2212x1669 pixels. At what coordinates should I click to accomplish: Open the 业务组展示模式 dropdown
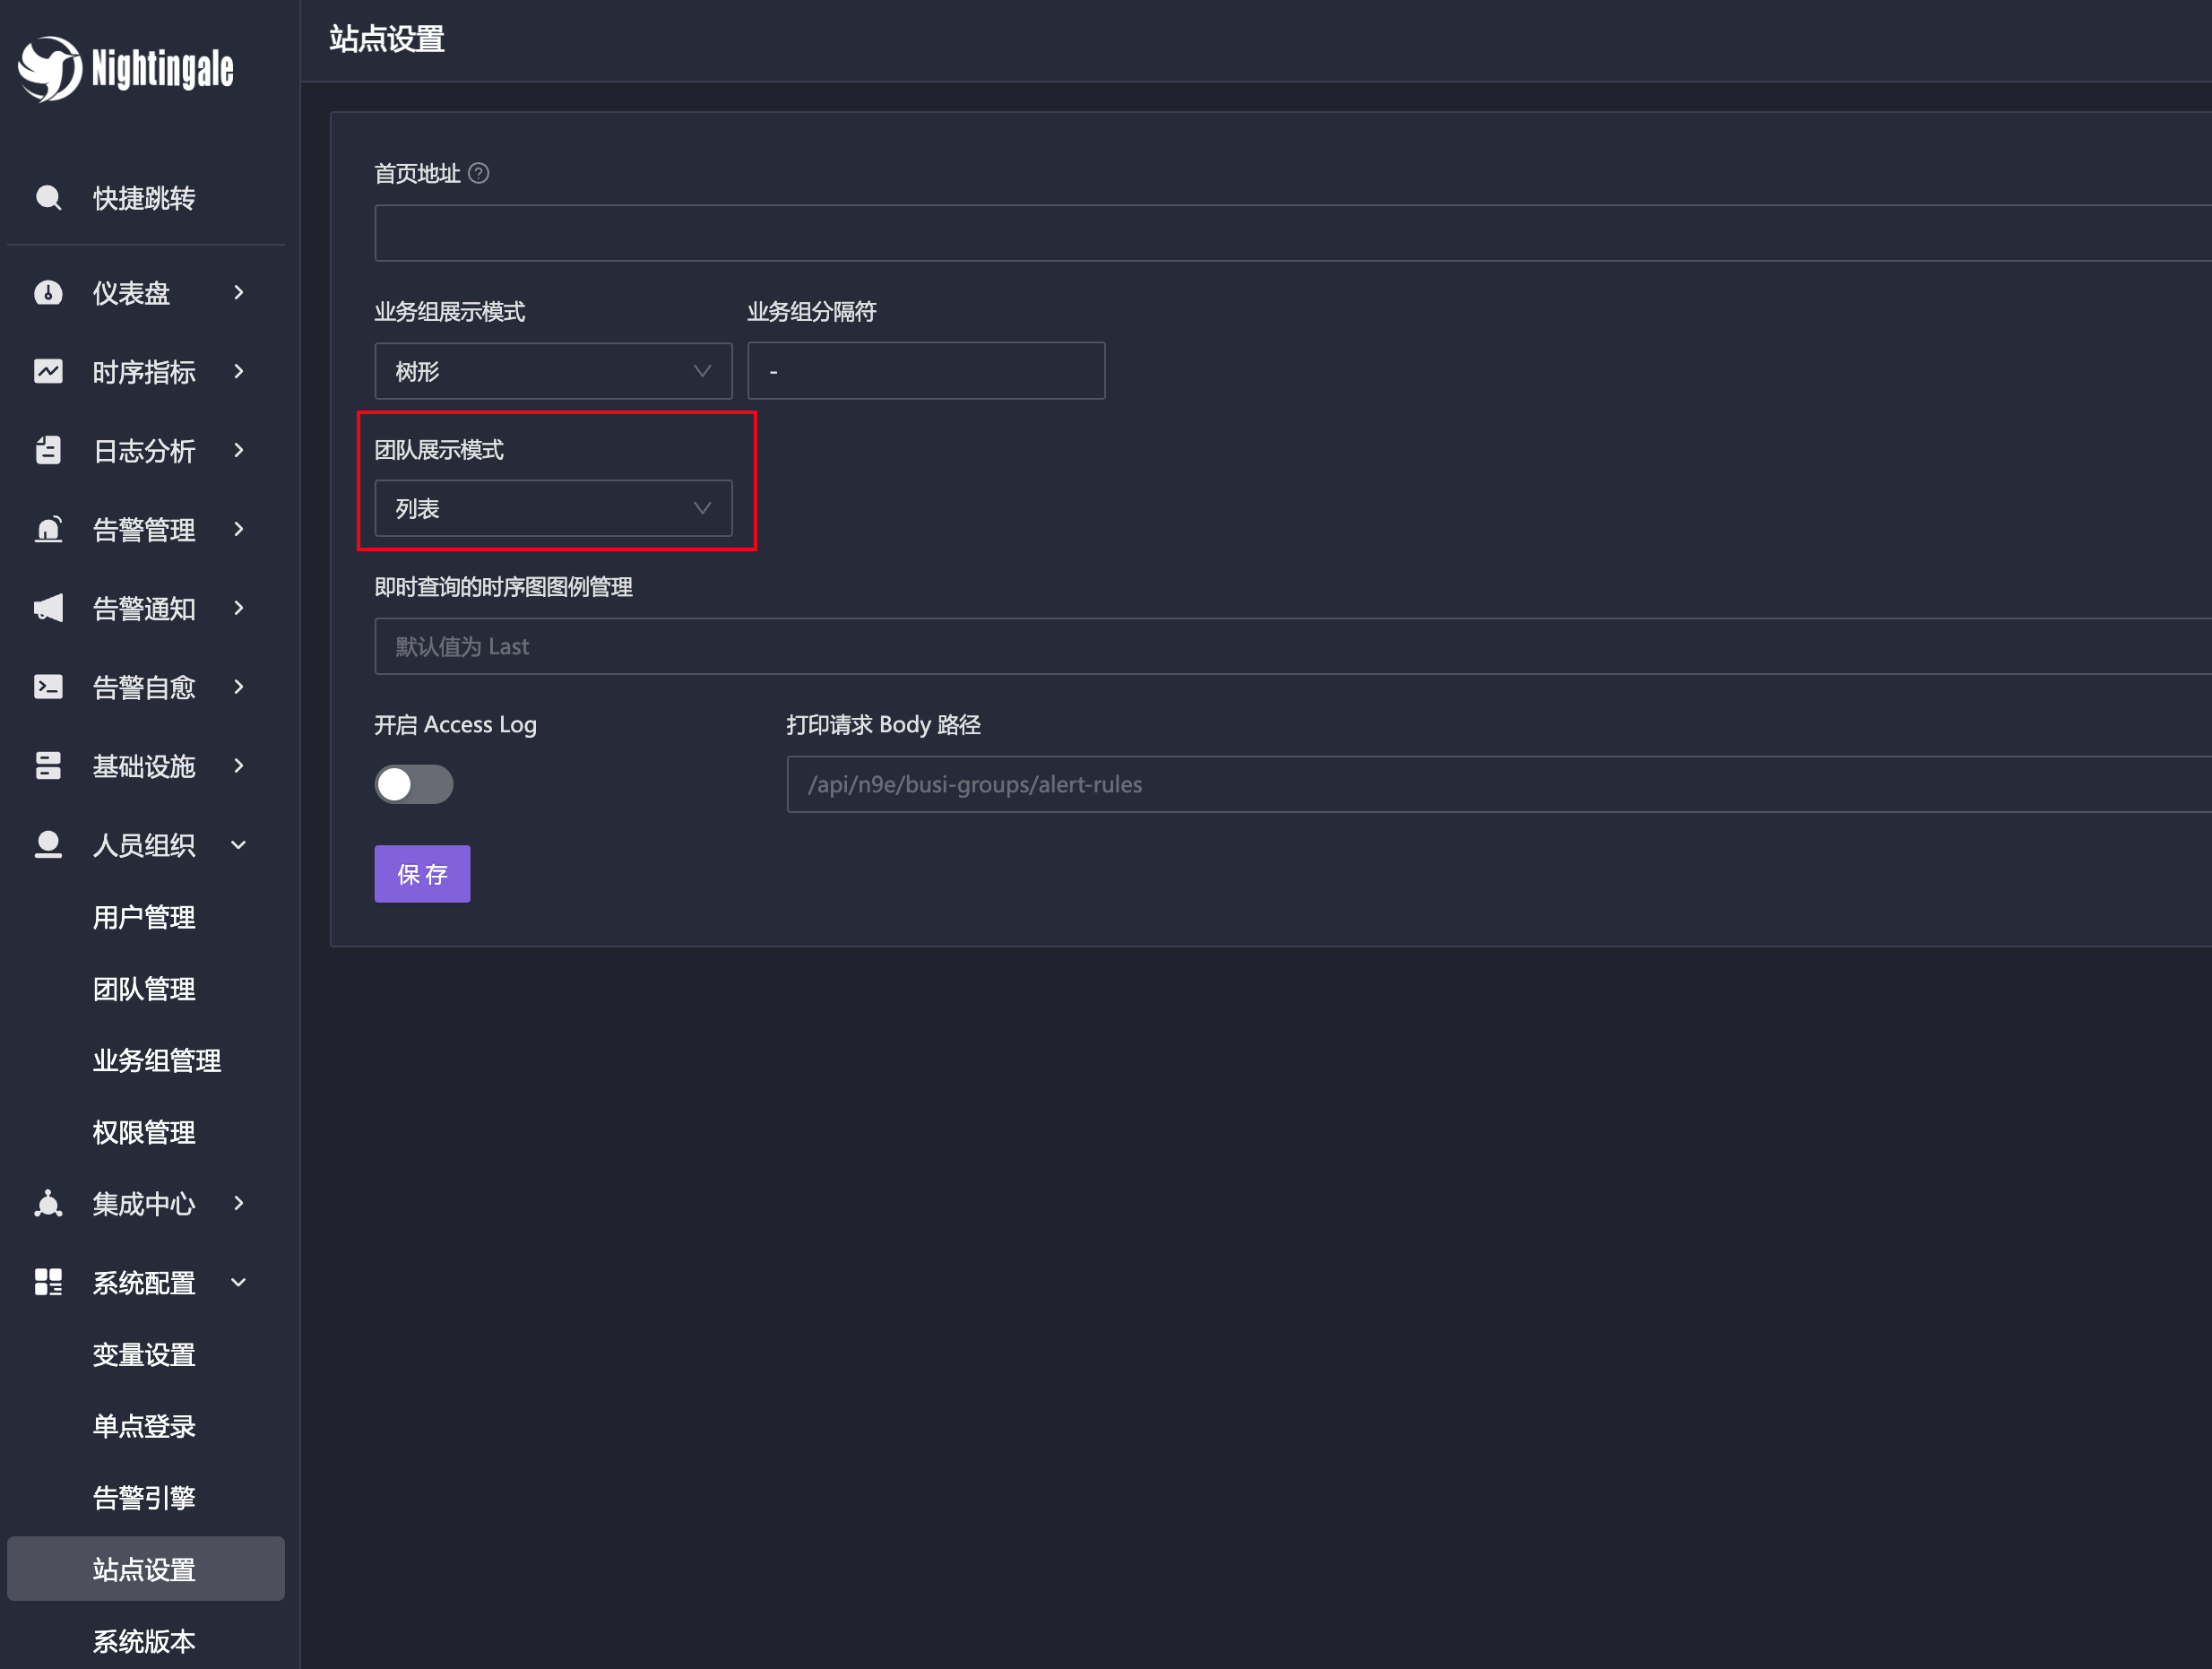[552, 371]
